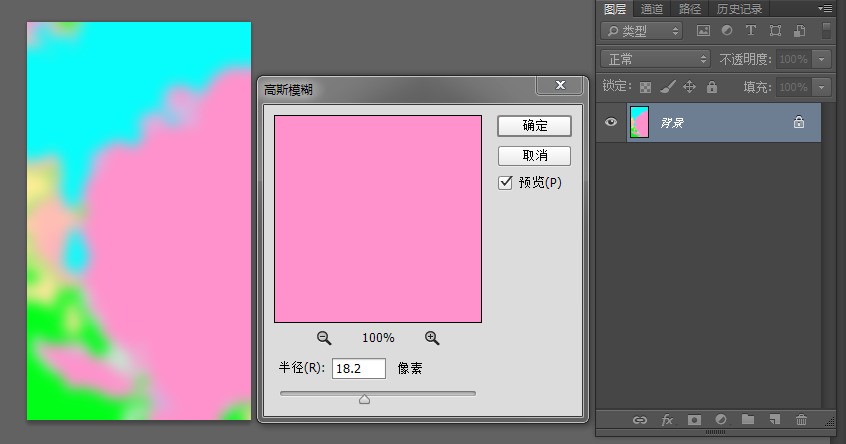846x444 pixels.
Task: Switch to the 历史记录 tab
Action: 739,9
